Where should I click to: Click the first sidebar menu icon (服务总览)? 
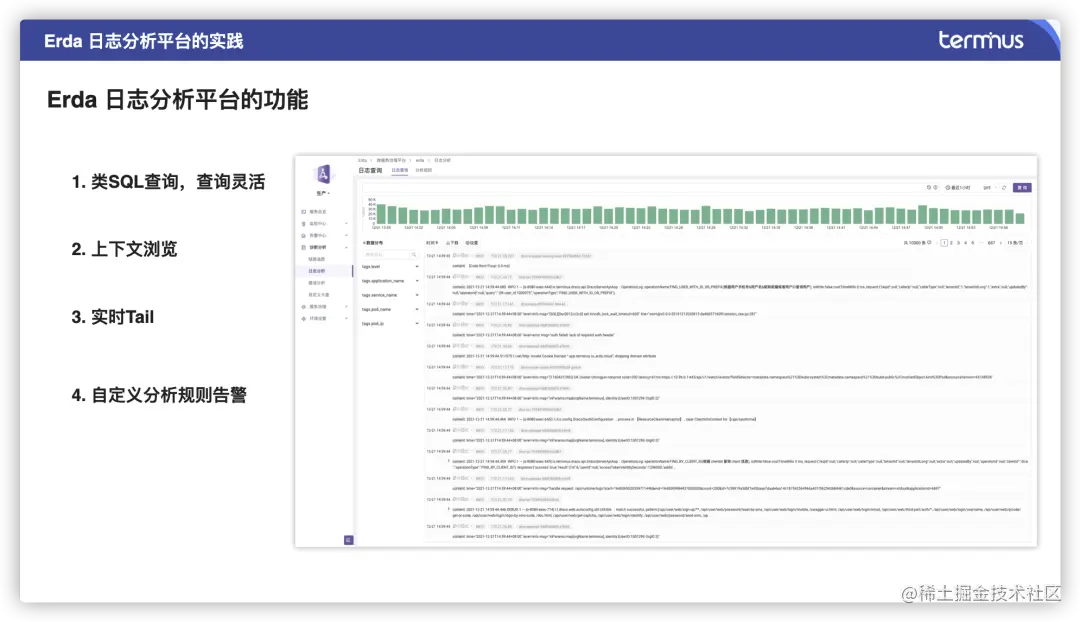304,212
